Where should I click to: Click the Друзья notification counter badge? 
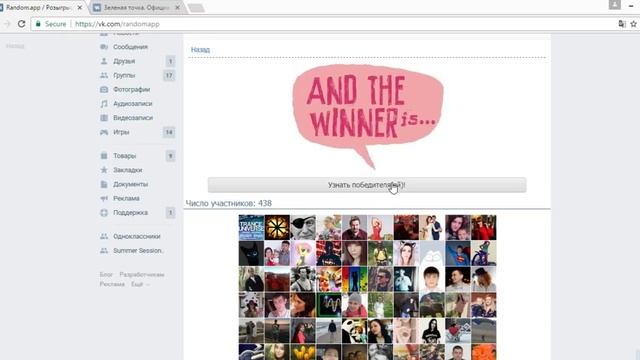tap(170, 61)
